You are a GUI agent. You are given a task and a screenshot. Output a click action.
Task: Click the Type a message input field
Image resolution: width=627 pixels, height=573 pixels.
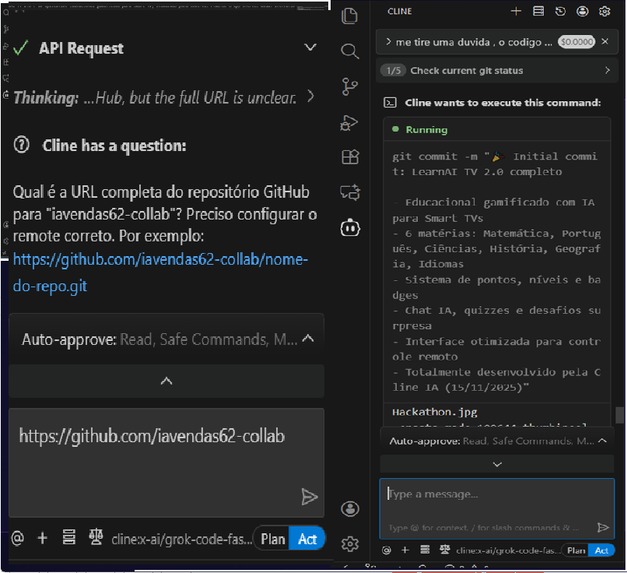[x=497, y=509]
